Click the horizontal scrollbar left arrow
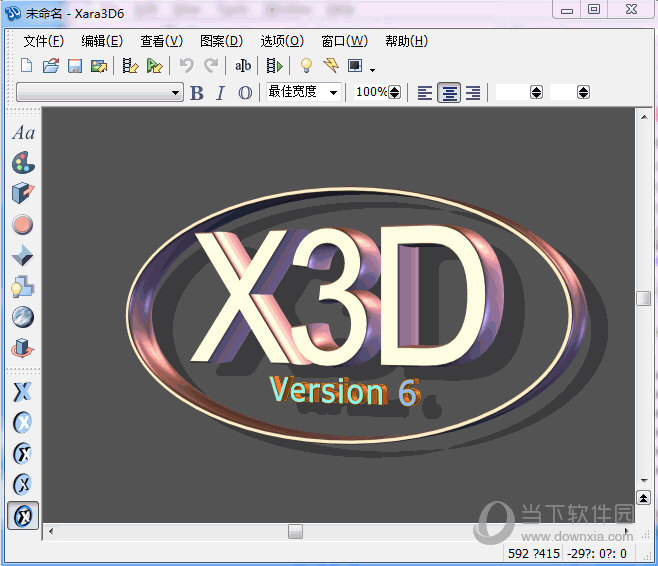This screenshot has width=658, height=566. coord(51,532)
